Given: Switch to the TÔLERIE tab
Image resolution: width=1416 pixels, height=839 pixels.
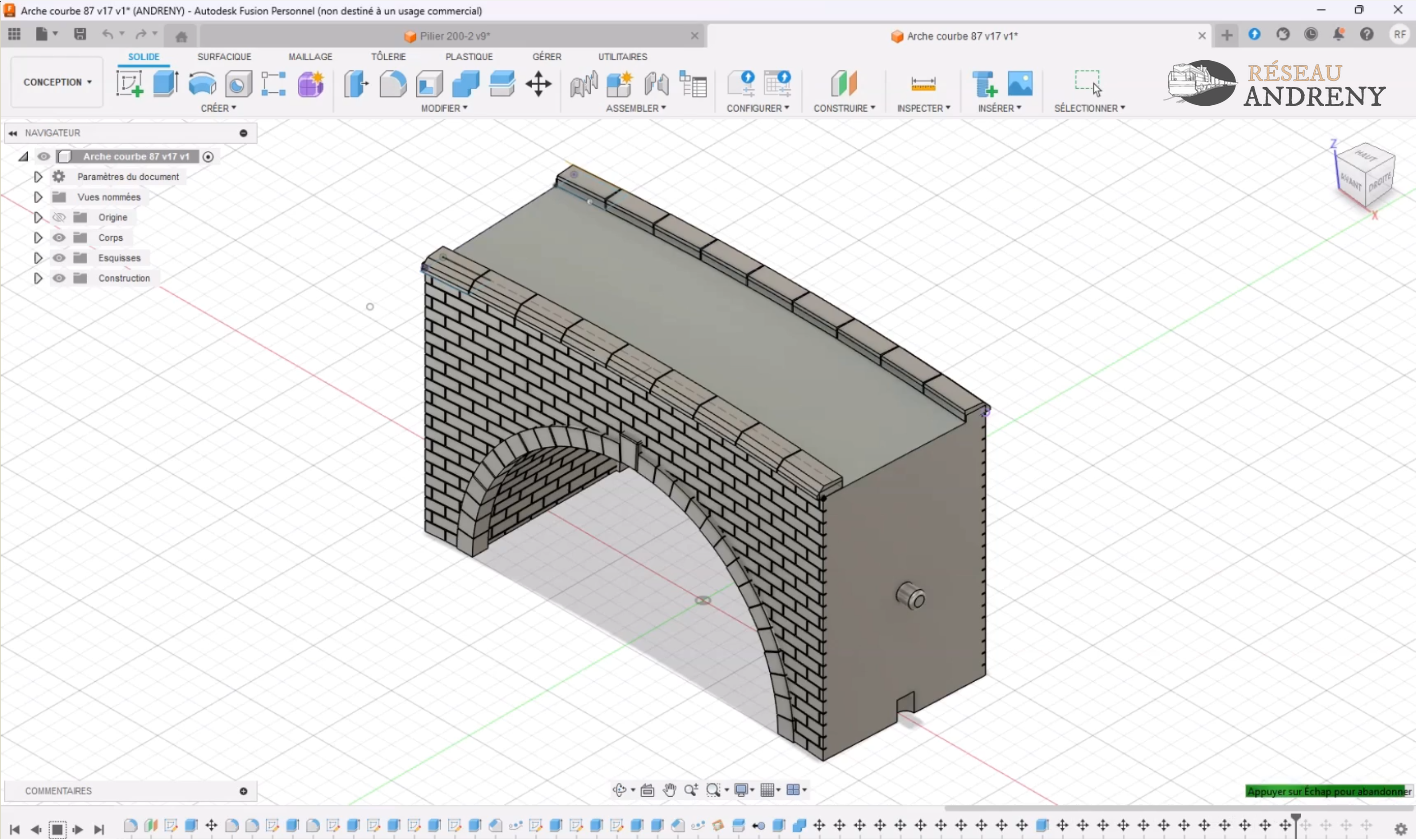Looking at the screenshot, I should 388,57.
